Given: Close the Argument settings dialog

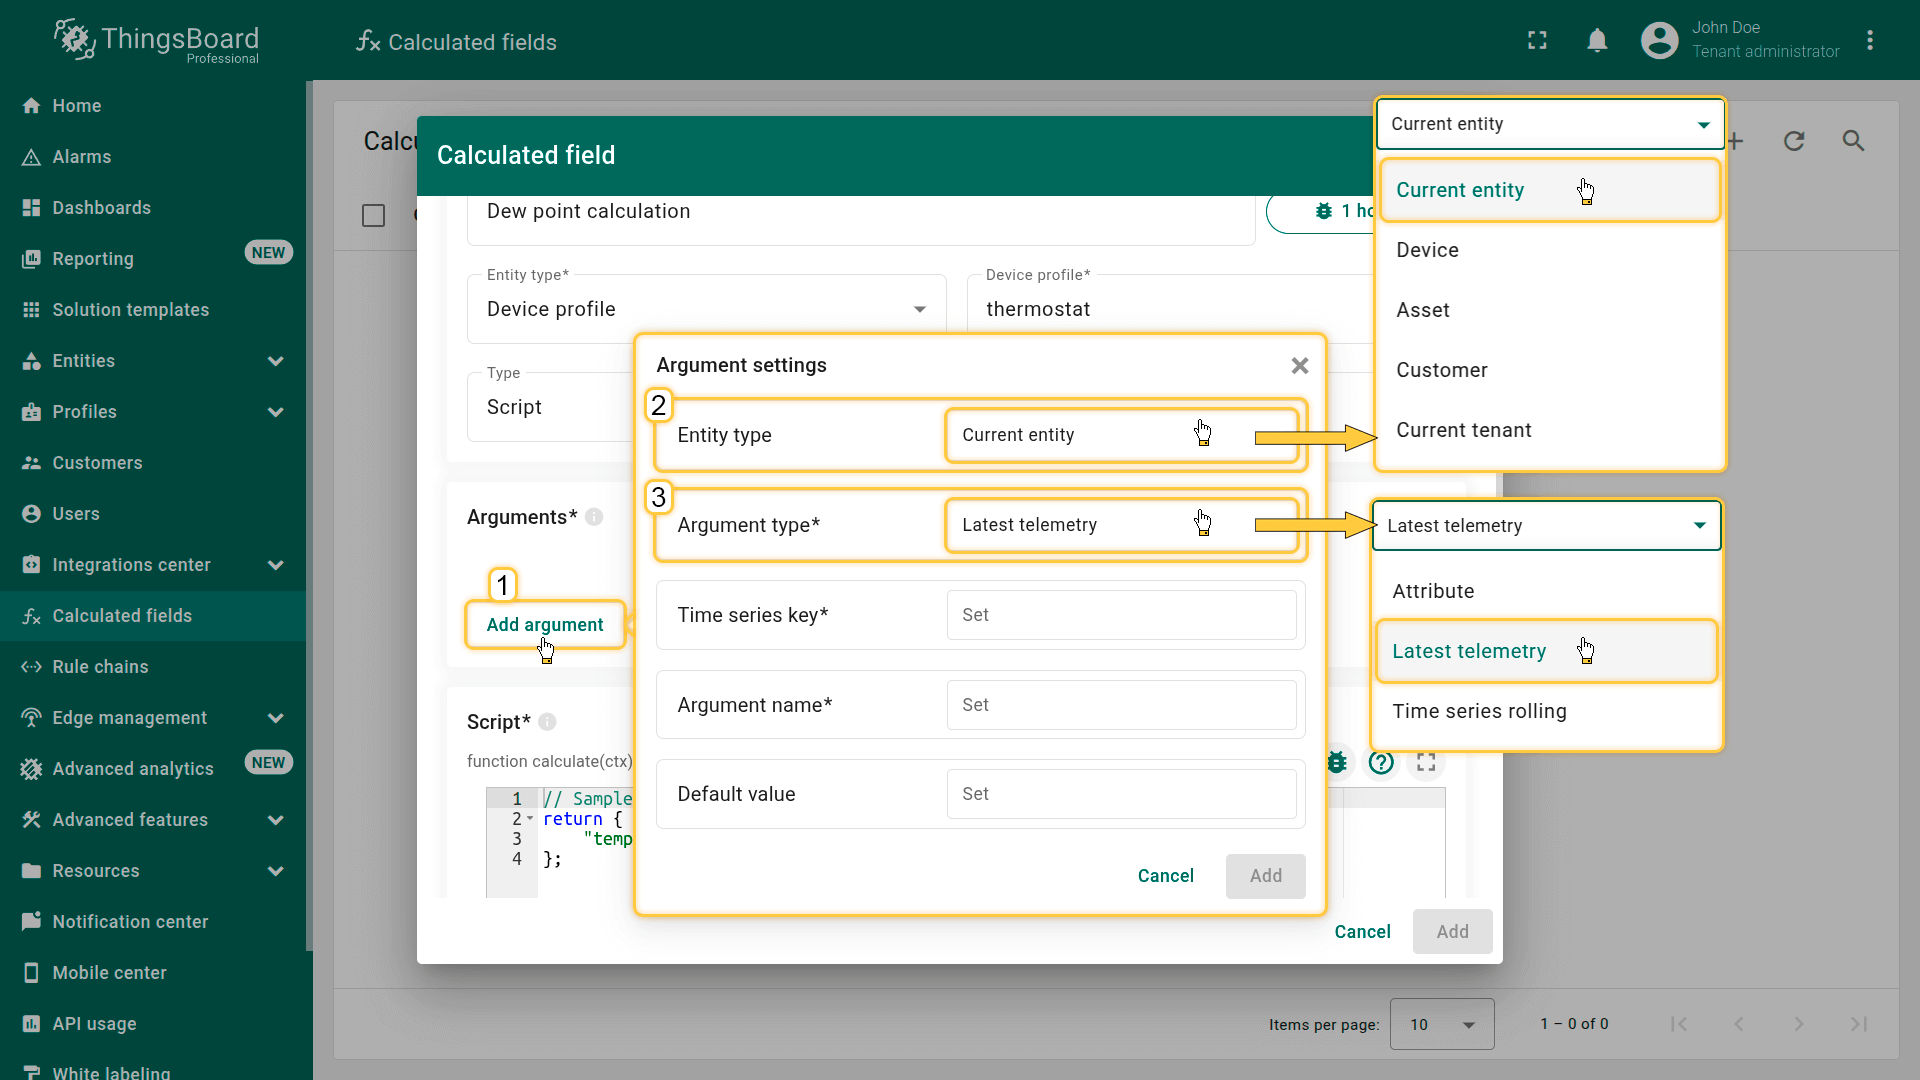Looking at the screenshot, I should click(1299, 366).
